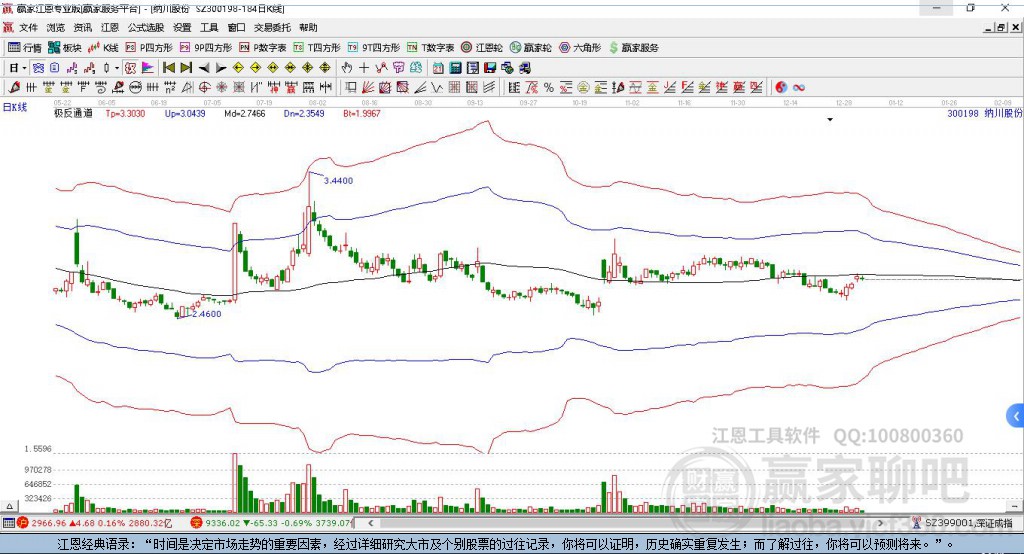Open the 江恩轮 Gann wheel

click(x=482, y=48)
